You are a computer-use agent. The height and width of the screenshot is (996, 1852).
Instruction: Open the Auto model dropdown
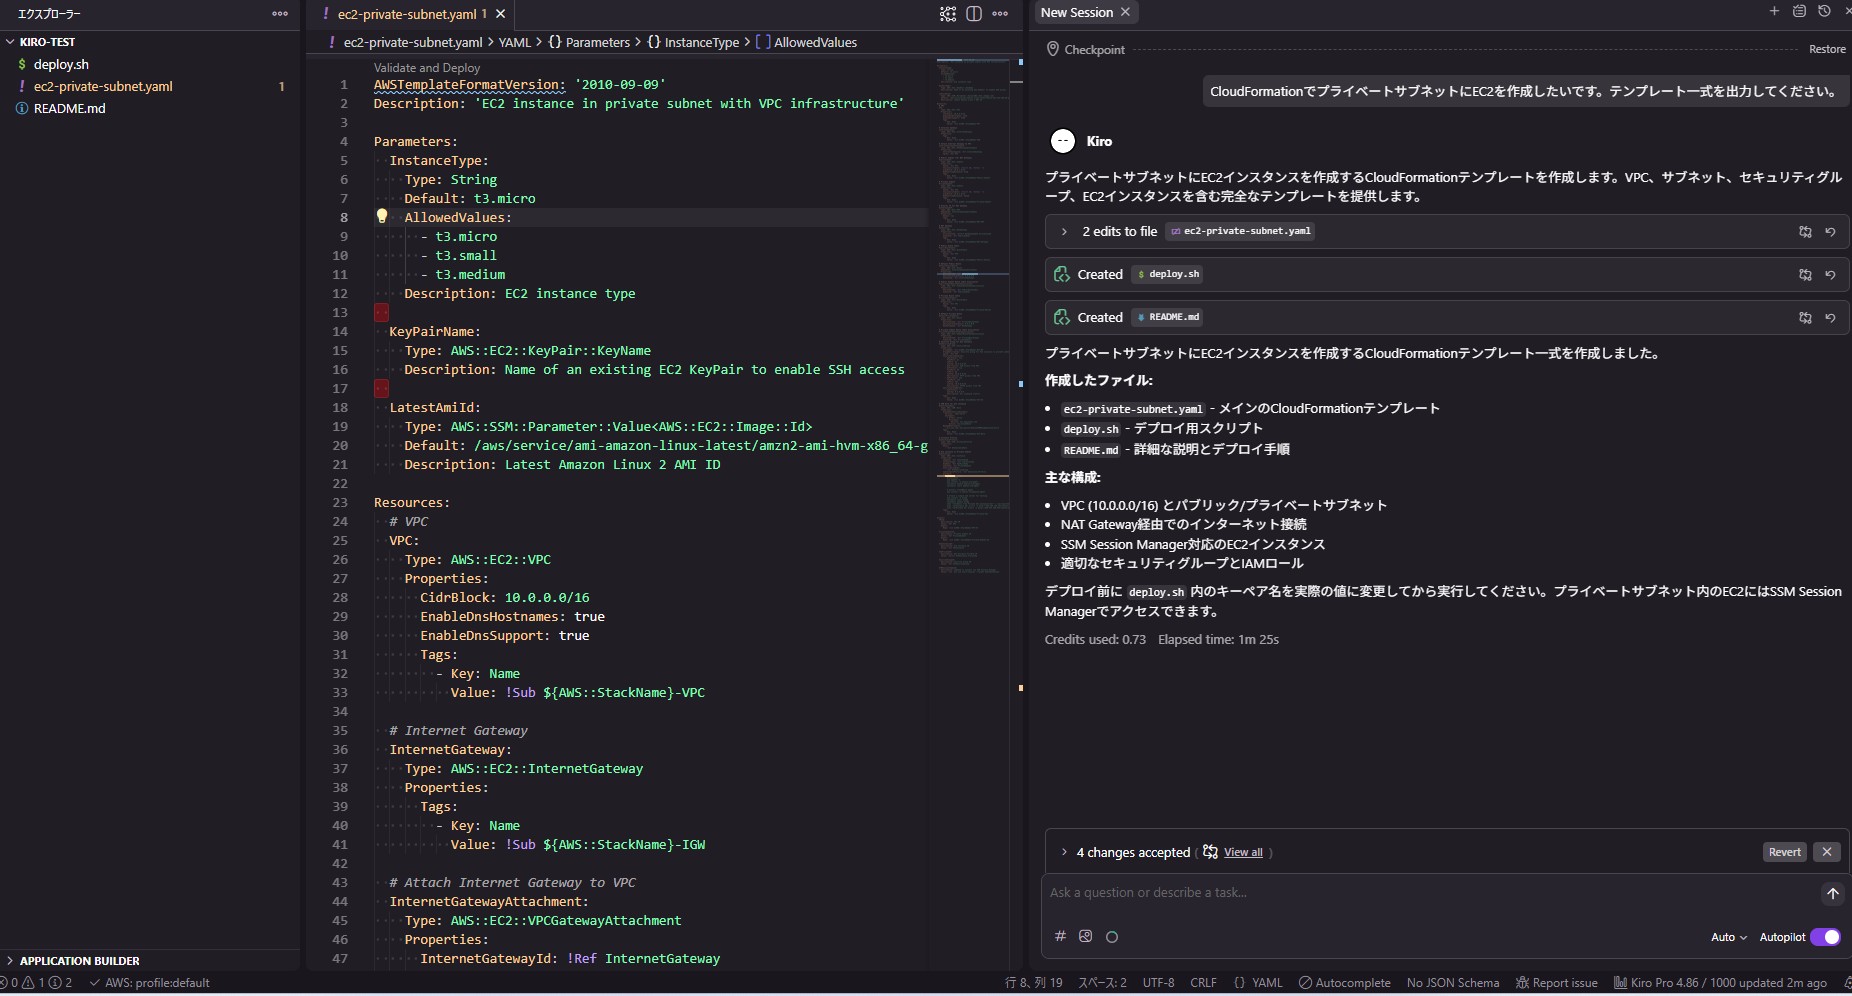1729,937
